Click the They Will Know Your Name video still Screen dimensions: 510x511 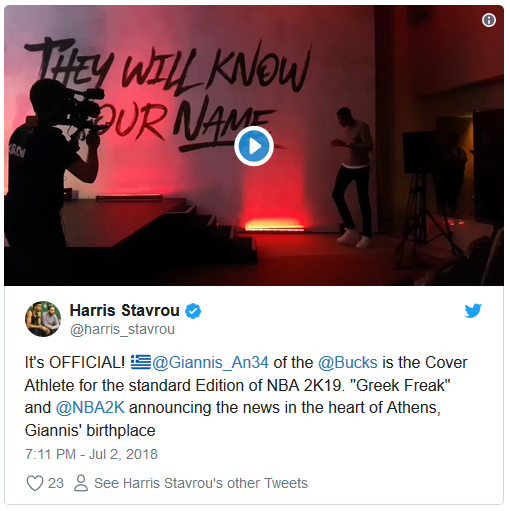point(254,145)
